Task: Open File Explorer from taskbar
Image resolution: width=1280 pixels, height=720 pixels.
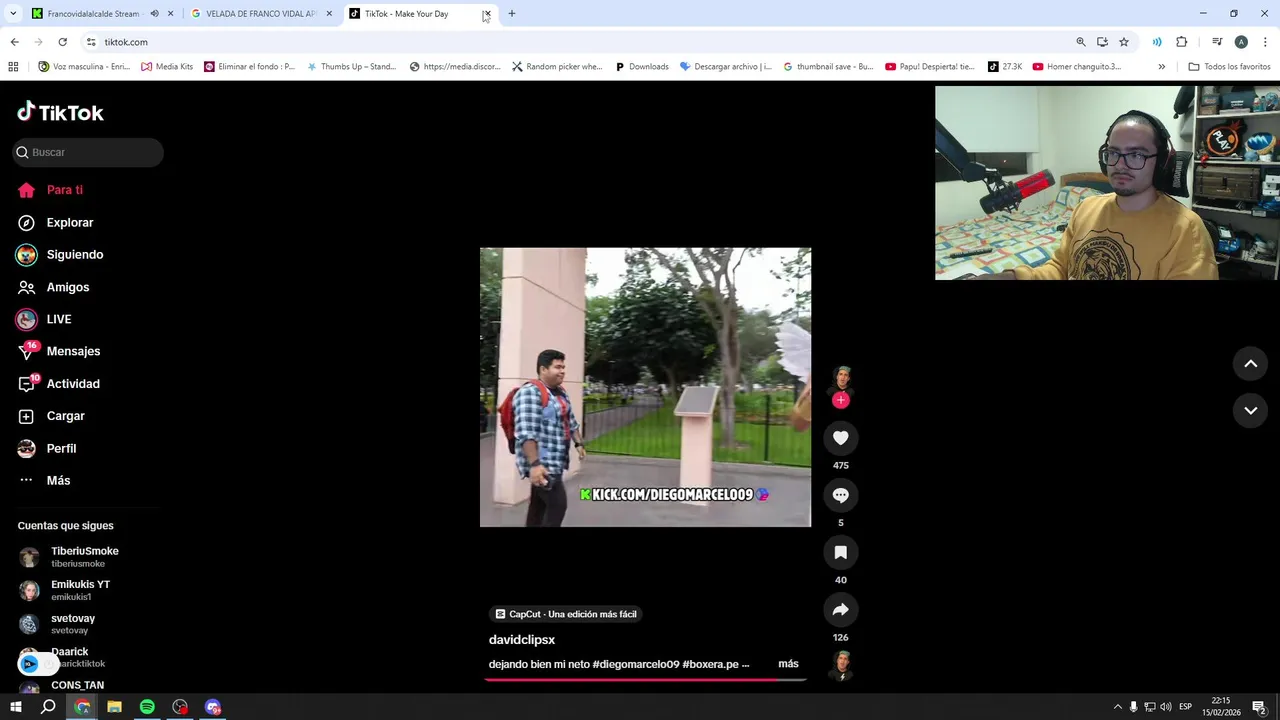Action: (114, 707)
